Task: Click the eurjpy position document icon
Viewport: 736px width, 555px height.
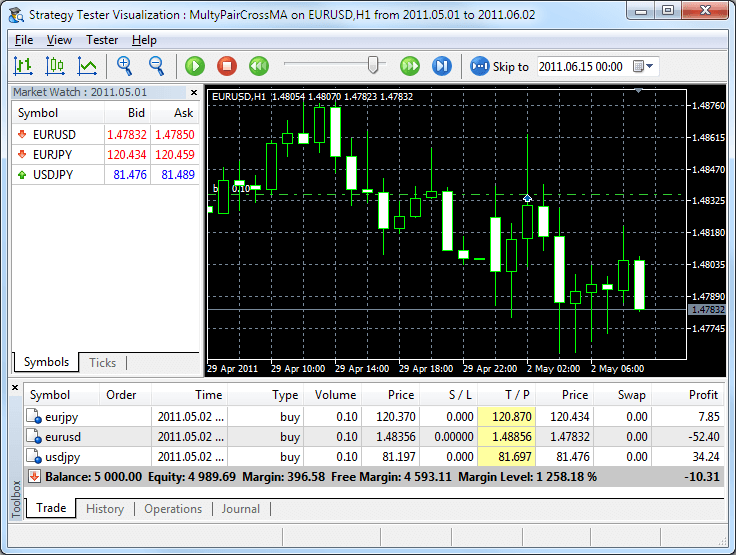Action: [x=34, y=417]
